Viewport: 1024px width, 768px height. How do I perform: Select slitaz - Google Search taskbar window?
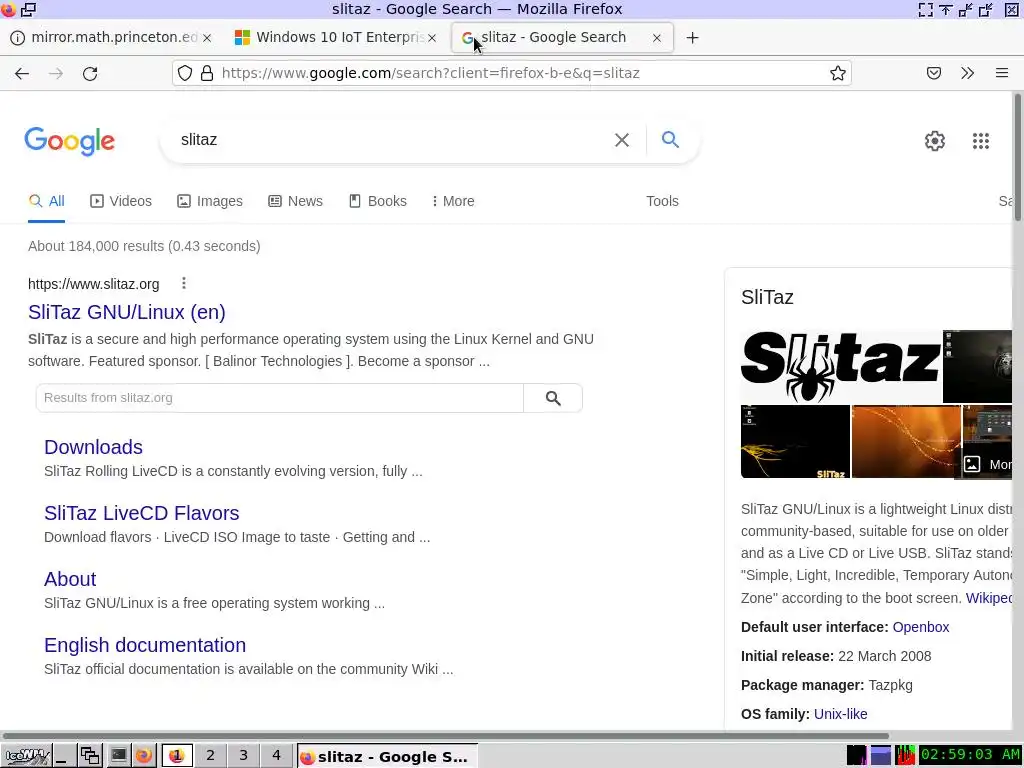pyautogui.click(x=387, y=756)
